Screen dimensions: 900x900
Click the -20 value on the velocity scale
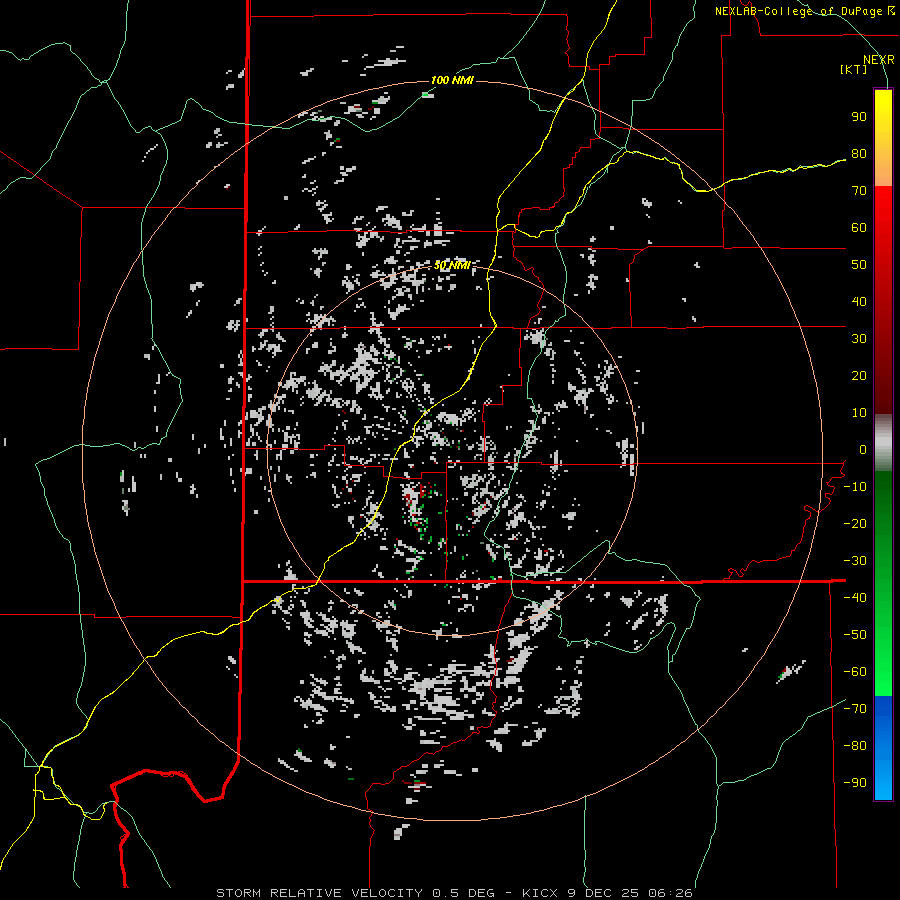point(855,523)
